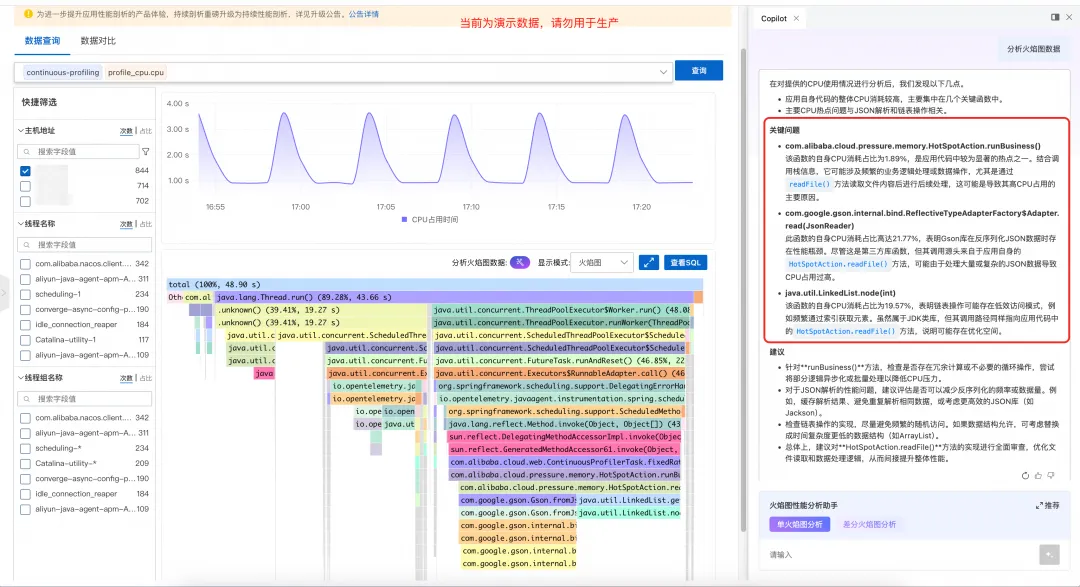Viewport: 1080px width, 587px height.
Task: Click the 分析火焰图数据 chat bubble
Action: [1033, 49]
